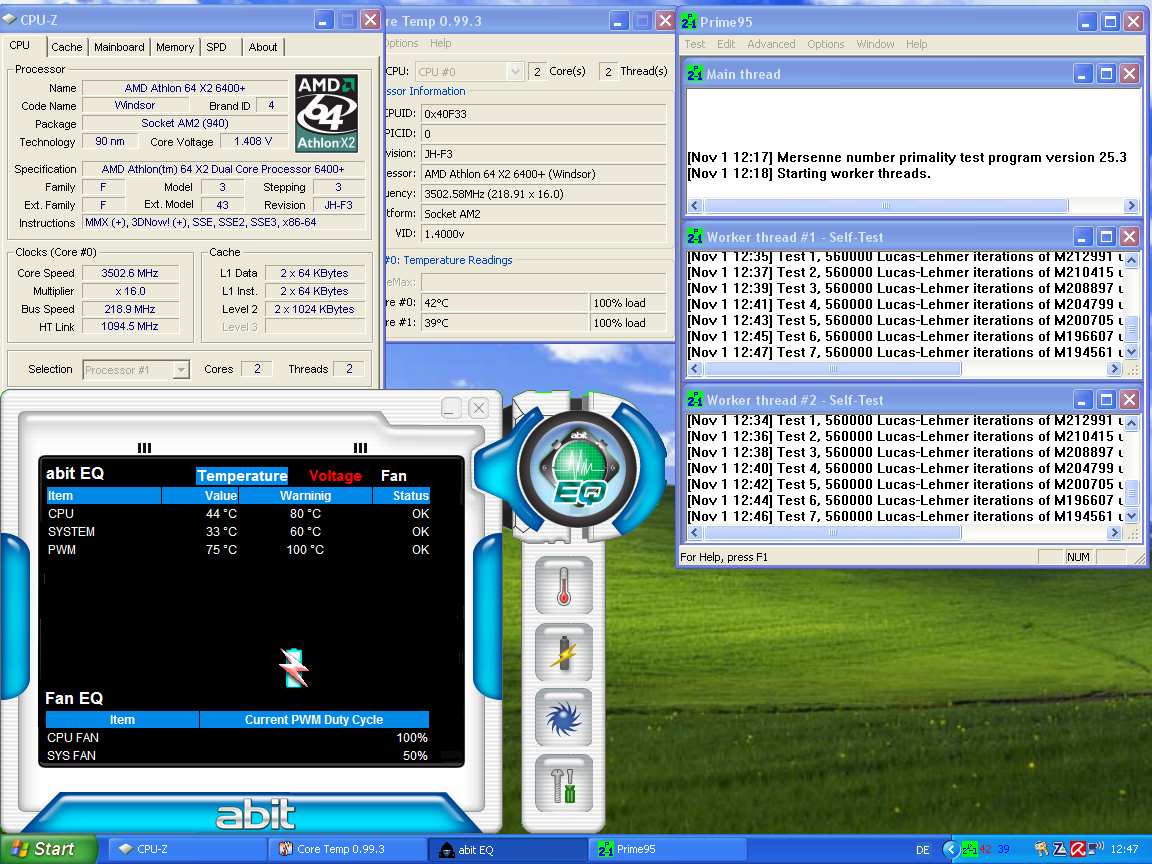Open the abit EQ tools settings icon
1152x864 pixels.
(564, 783)
